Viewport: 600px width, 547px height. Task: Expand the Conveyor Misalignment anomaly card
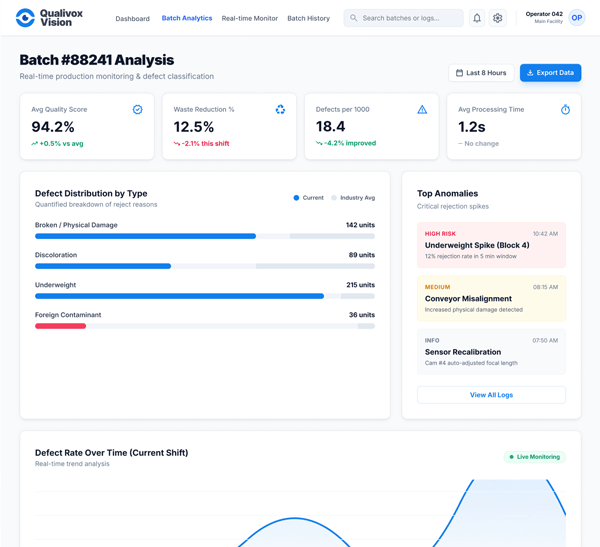491,298
